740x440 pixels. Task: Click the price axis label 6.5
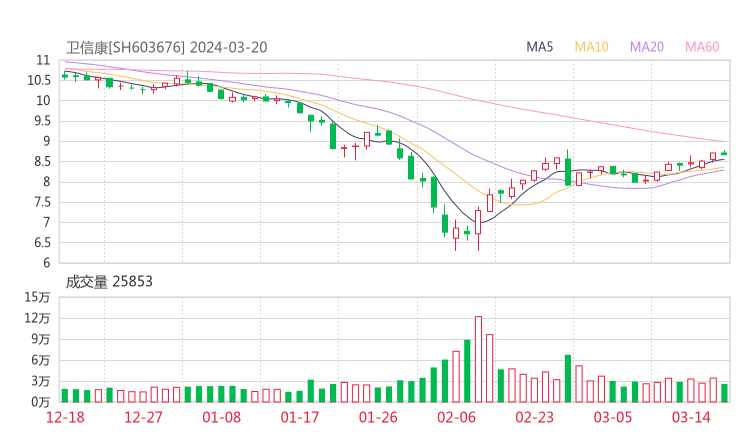(x=41, y=243)
